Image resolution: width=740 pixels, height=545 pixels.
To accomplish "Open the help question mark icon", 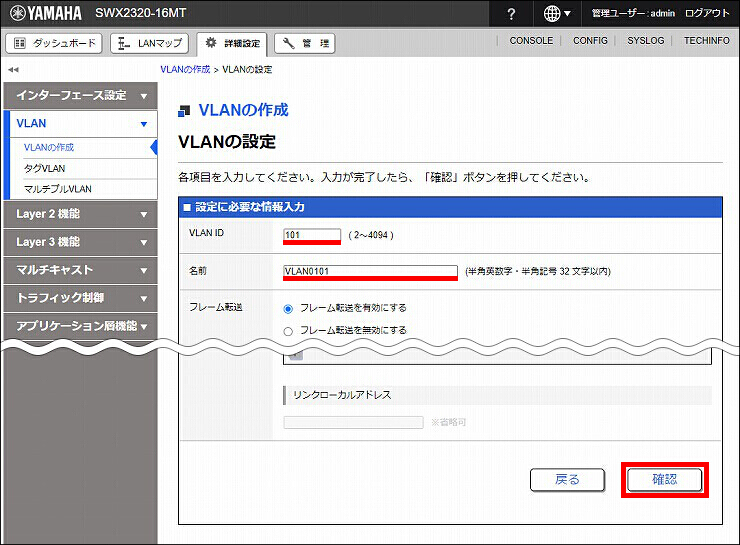I will 511,14.
